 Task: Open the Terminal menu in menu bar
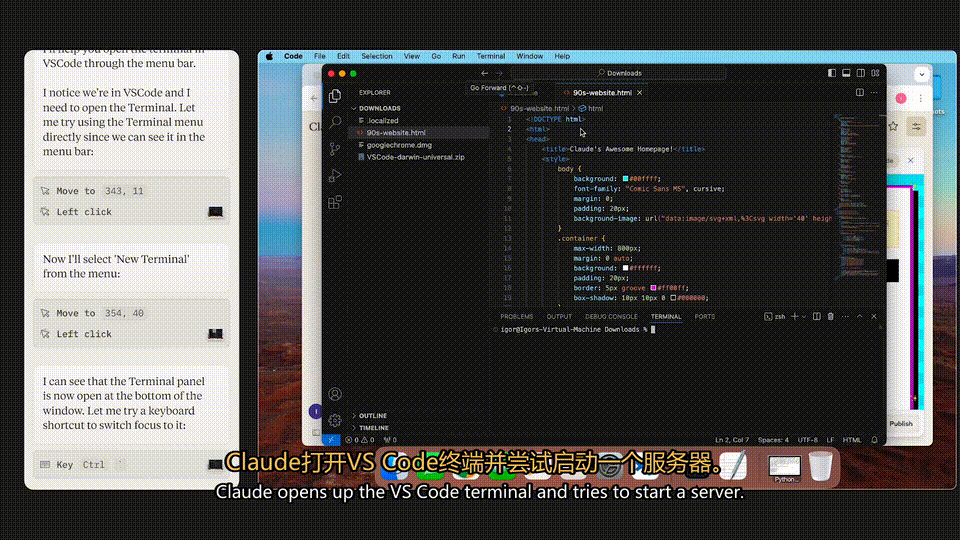pyautogui.click(x=491, y=56)
